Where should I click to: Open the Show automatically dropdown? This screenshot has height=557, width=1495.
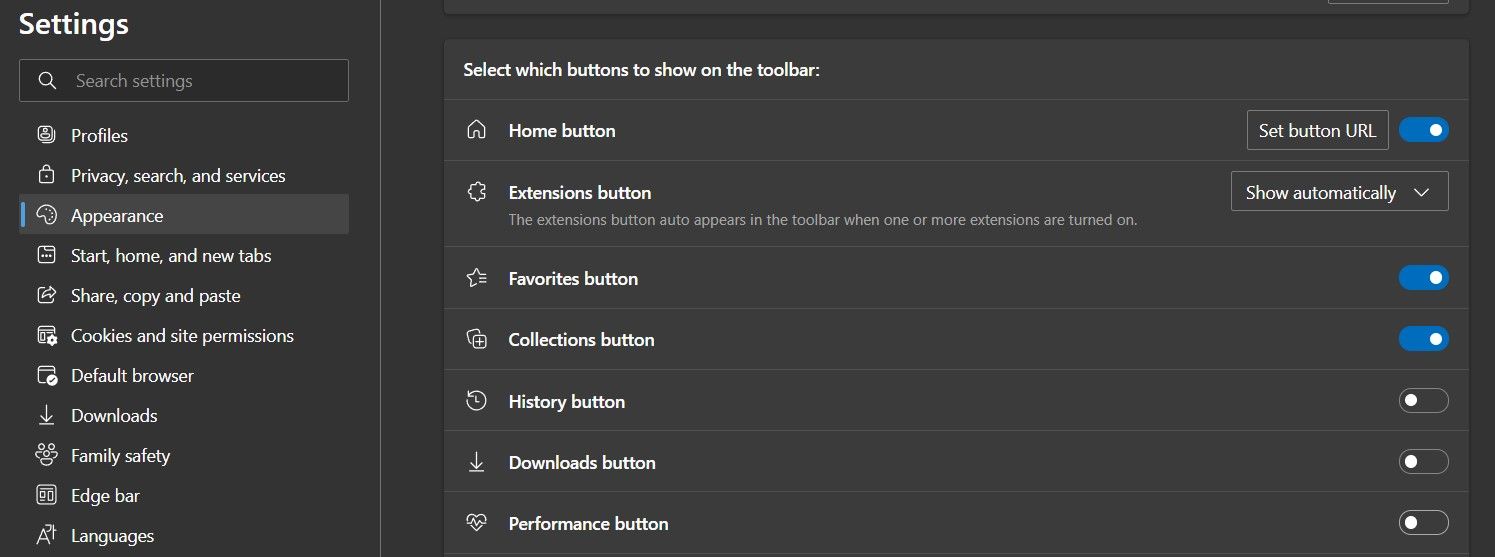[x=1339, y=192]
